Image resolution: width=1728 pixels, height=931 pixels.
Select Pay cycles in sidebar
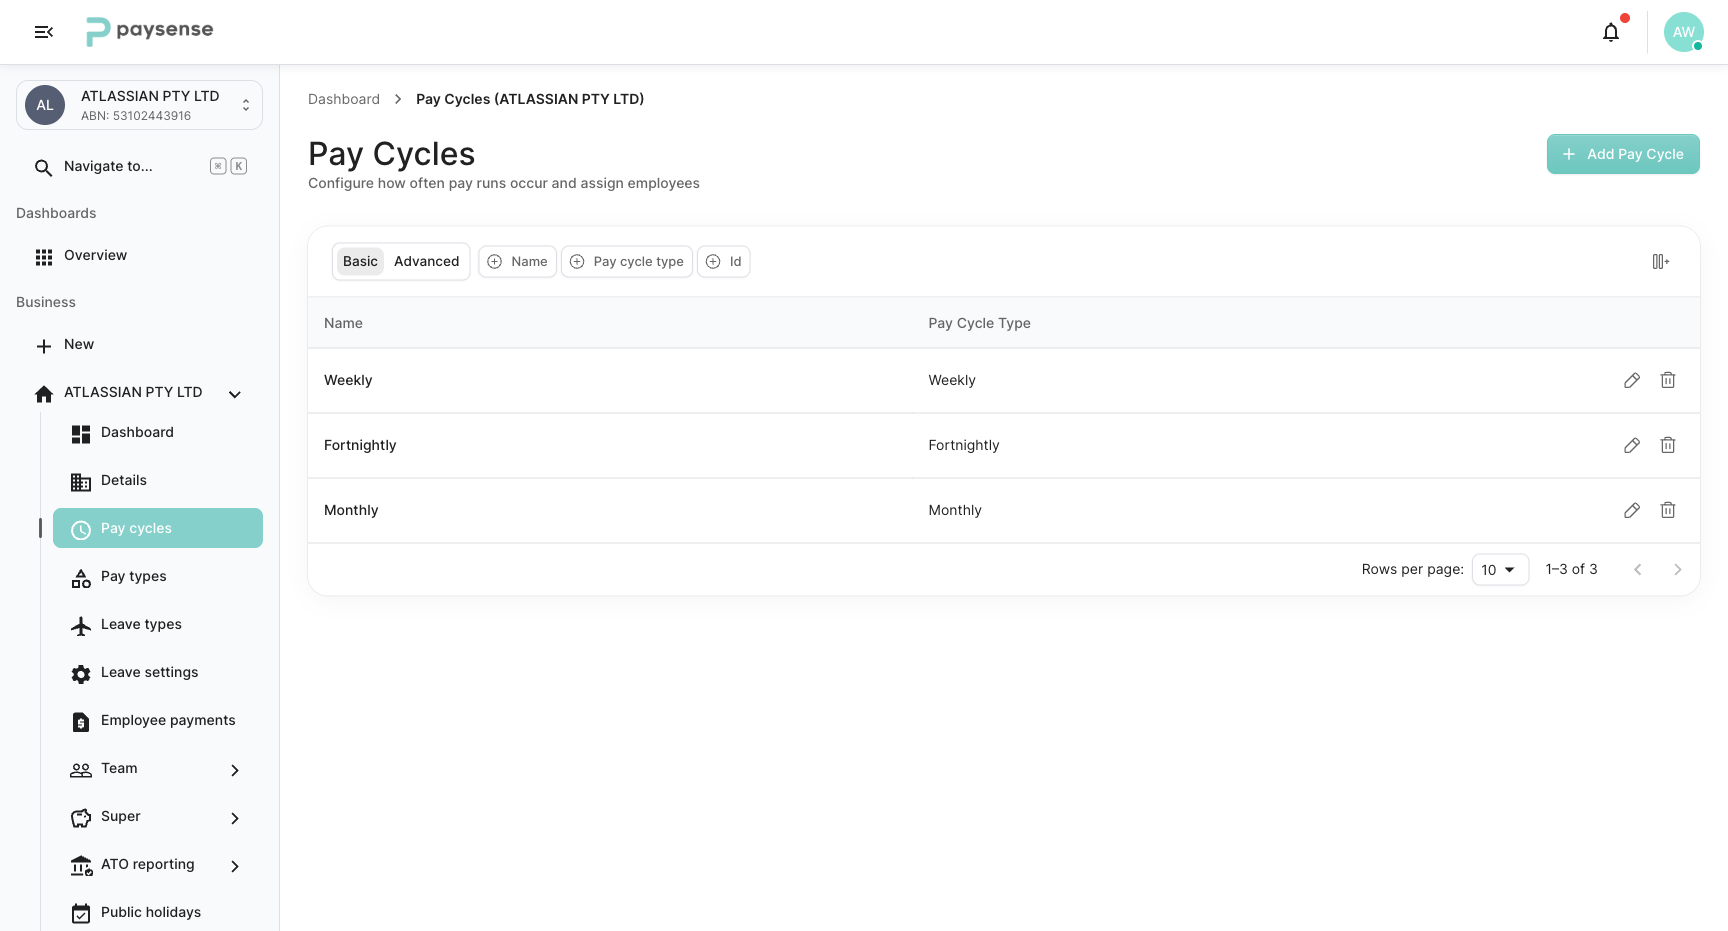coord(158,528)
